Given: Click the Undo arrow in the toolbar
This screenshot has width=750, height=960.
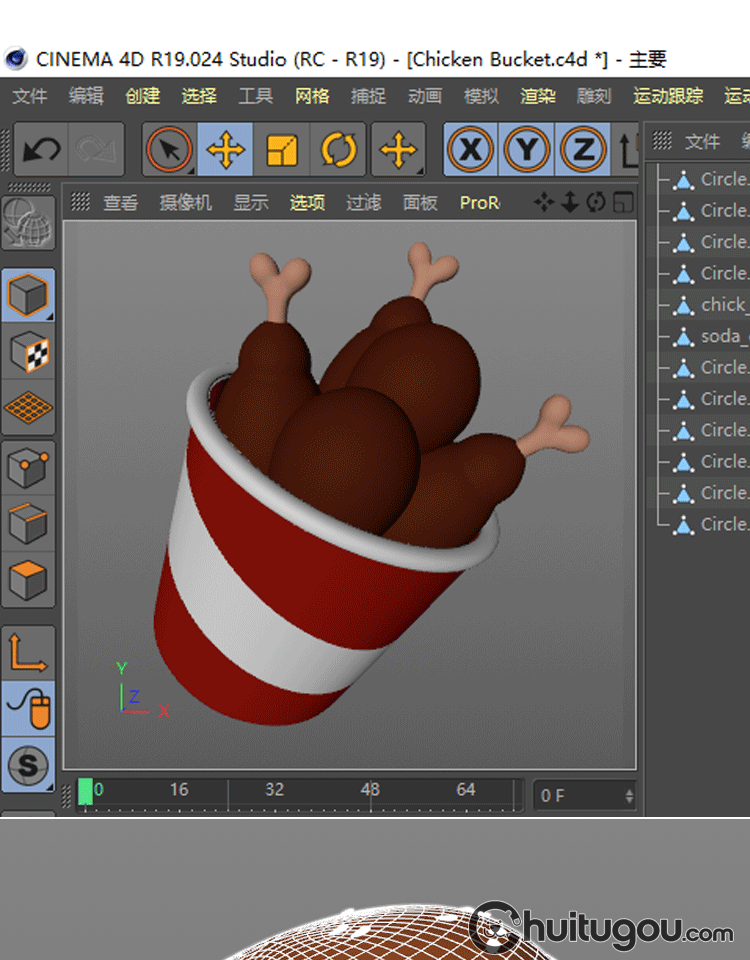Looking at the screenshot, I should (41, 151).
